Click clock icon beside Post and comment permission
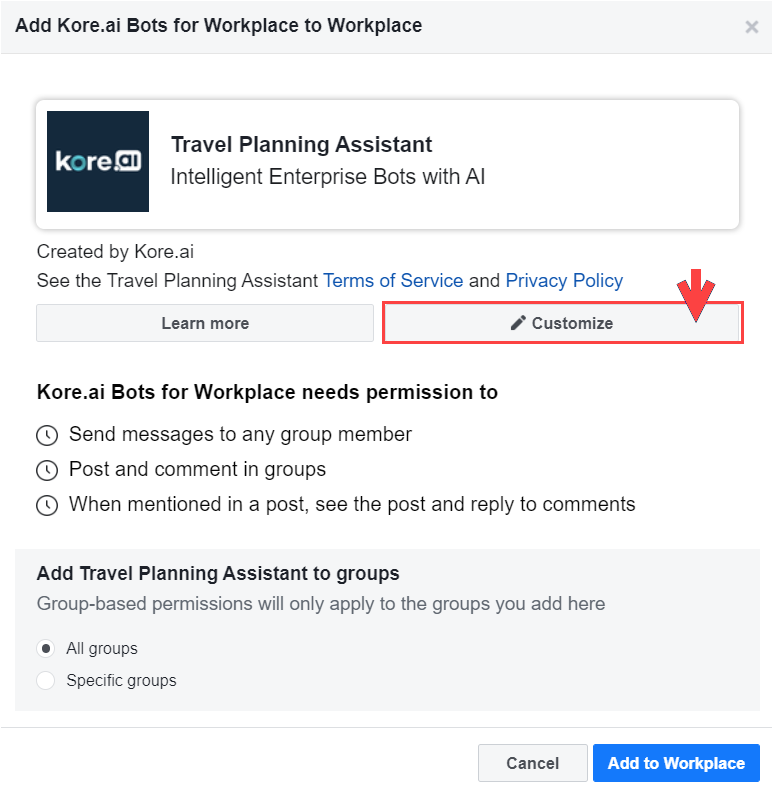The image size is (773, 795). 47,470
